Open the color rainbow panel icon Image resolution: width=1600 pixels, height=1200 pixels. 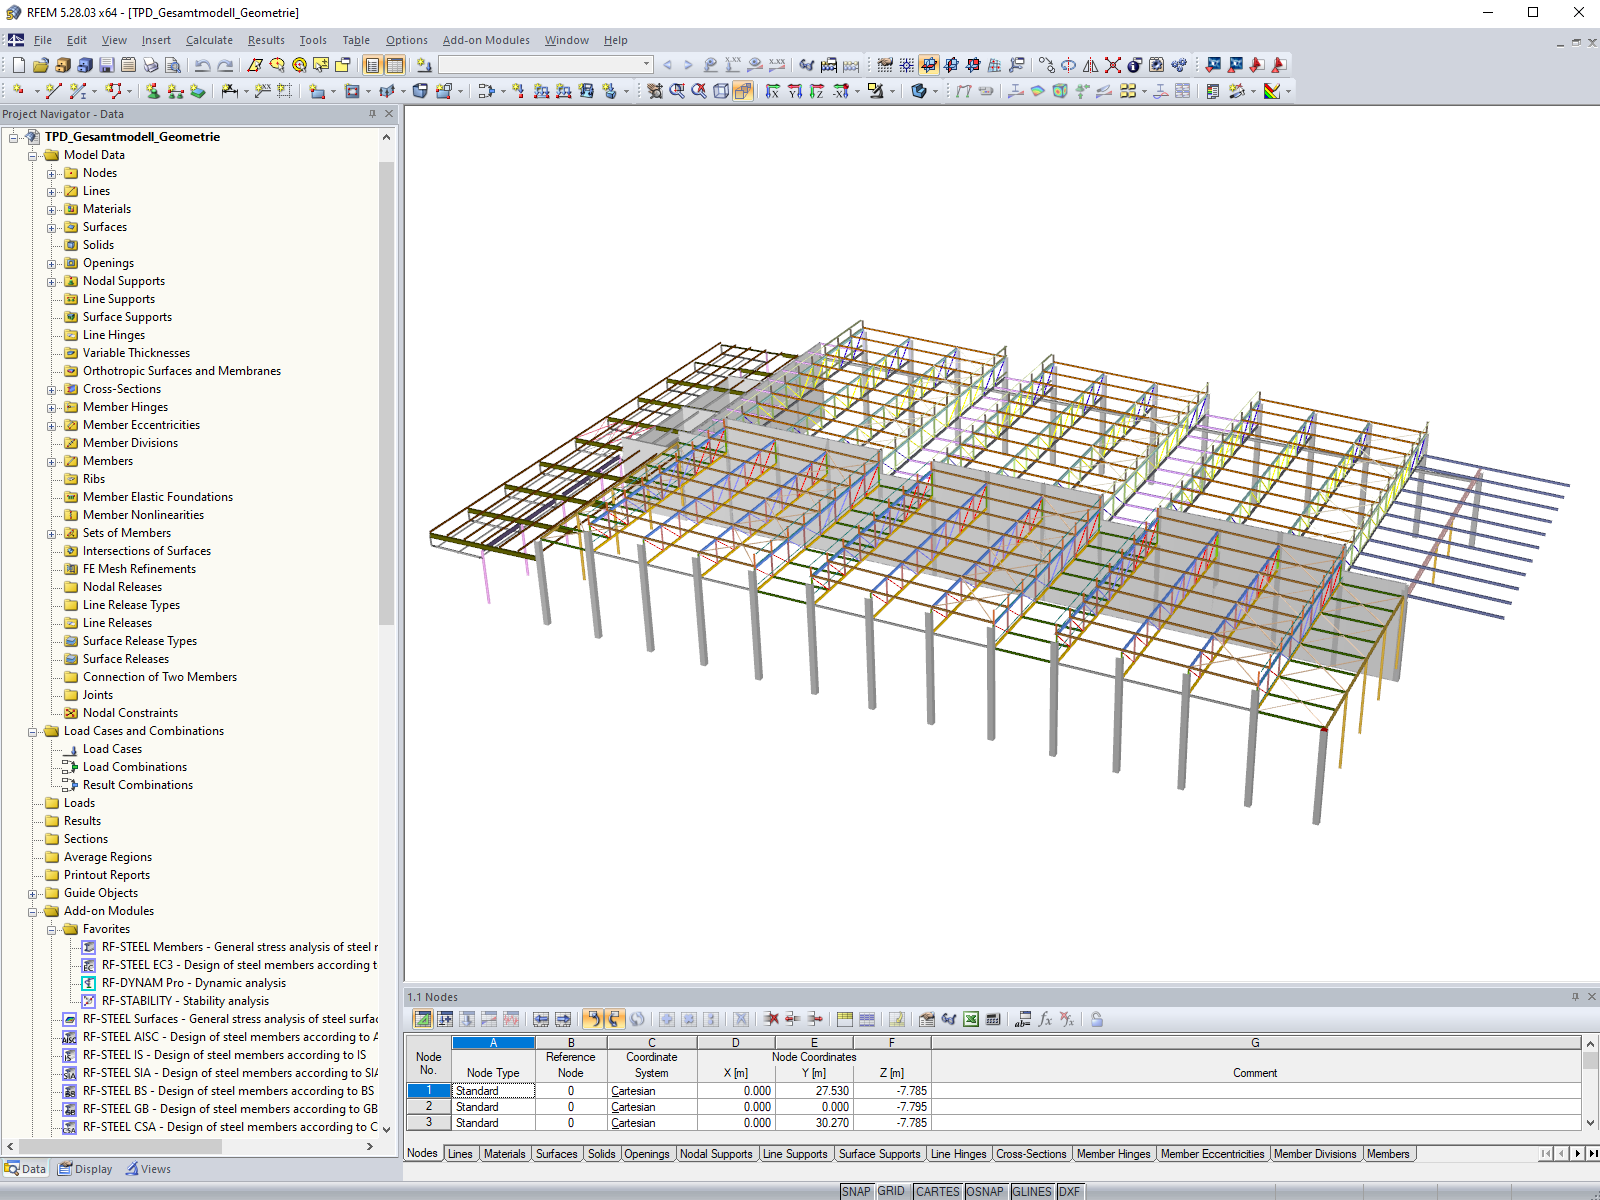coord(1272,91)
